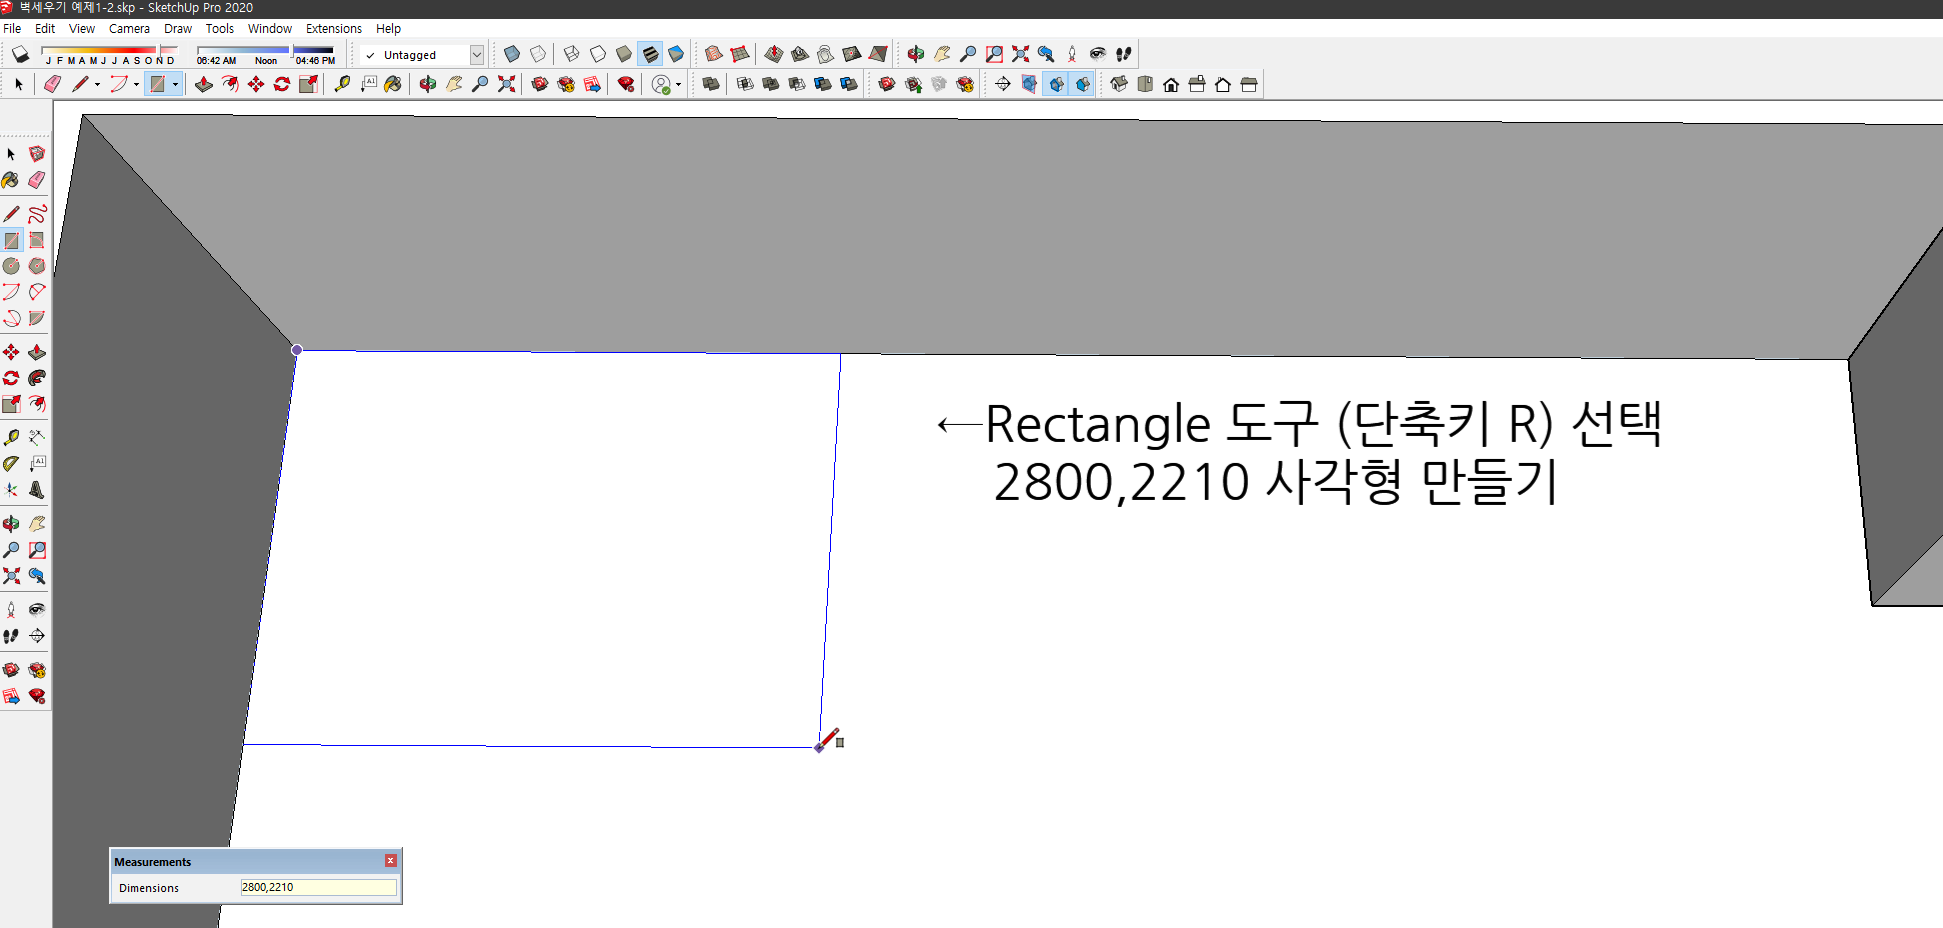The height and width of the screenshot is (928, 1943).
Task: Select the Pan tool
Action: tap(454, 84)
